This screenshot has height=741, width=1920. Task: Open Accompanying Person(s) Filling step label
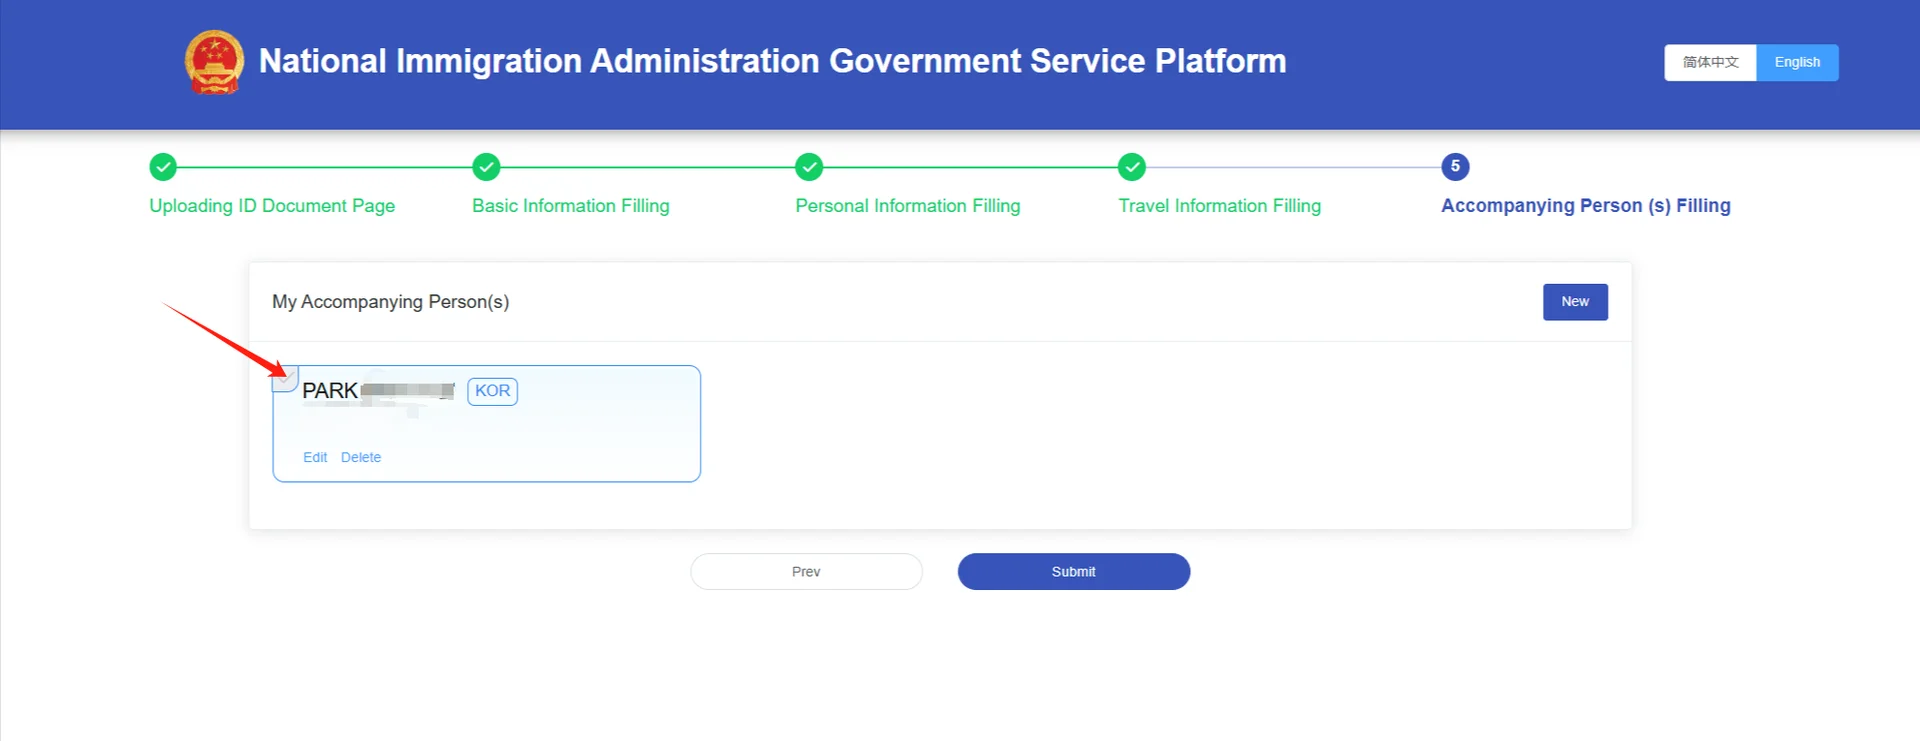coord(1586,206)
